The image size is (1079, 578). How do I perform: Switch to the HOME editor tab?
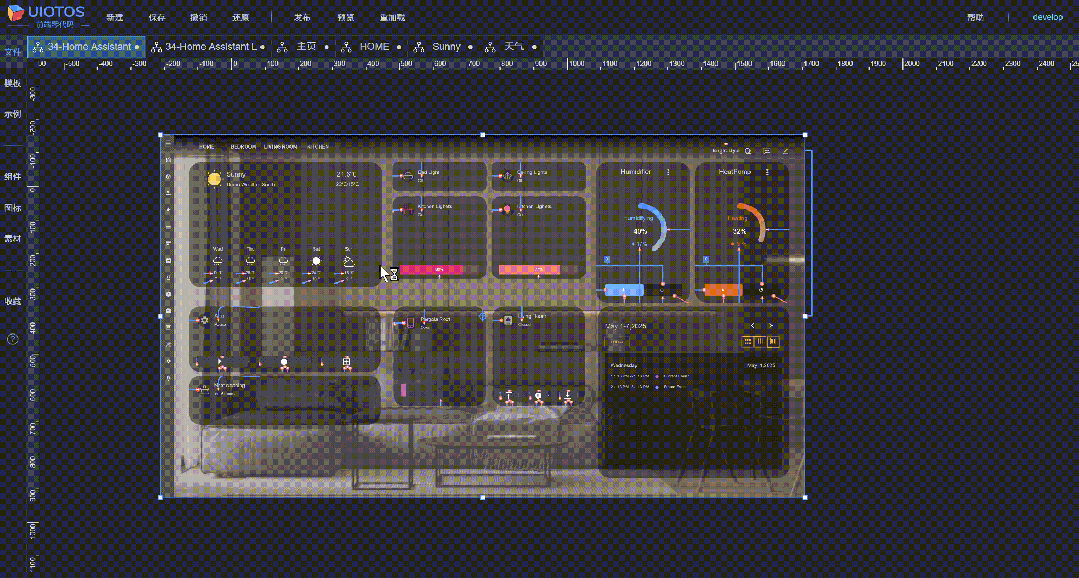(370, 47)
